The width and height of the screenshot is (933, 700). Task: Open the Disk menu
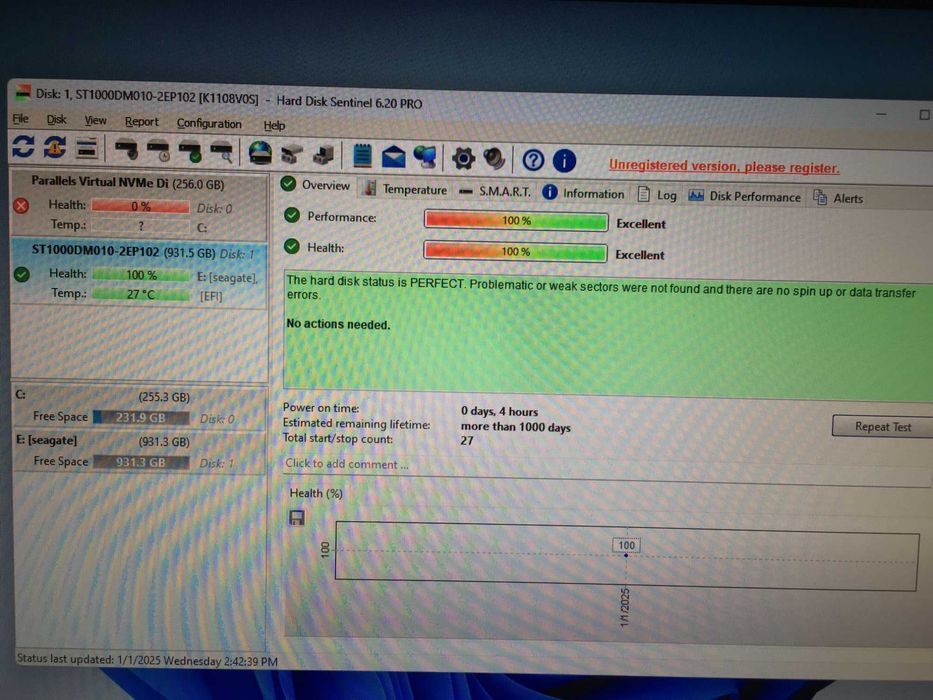tap(57, 120)
